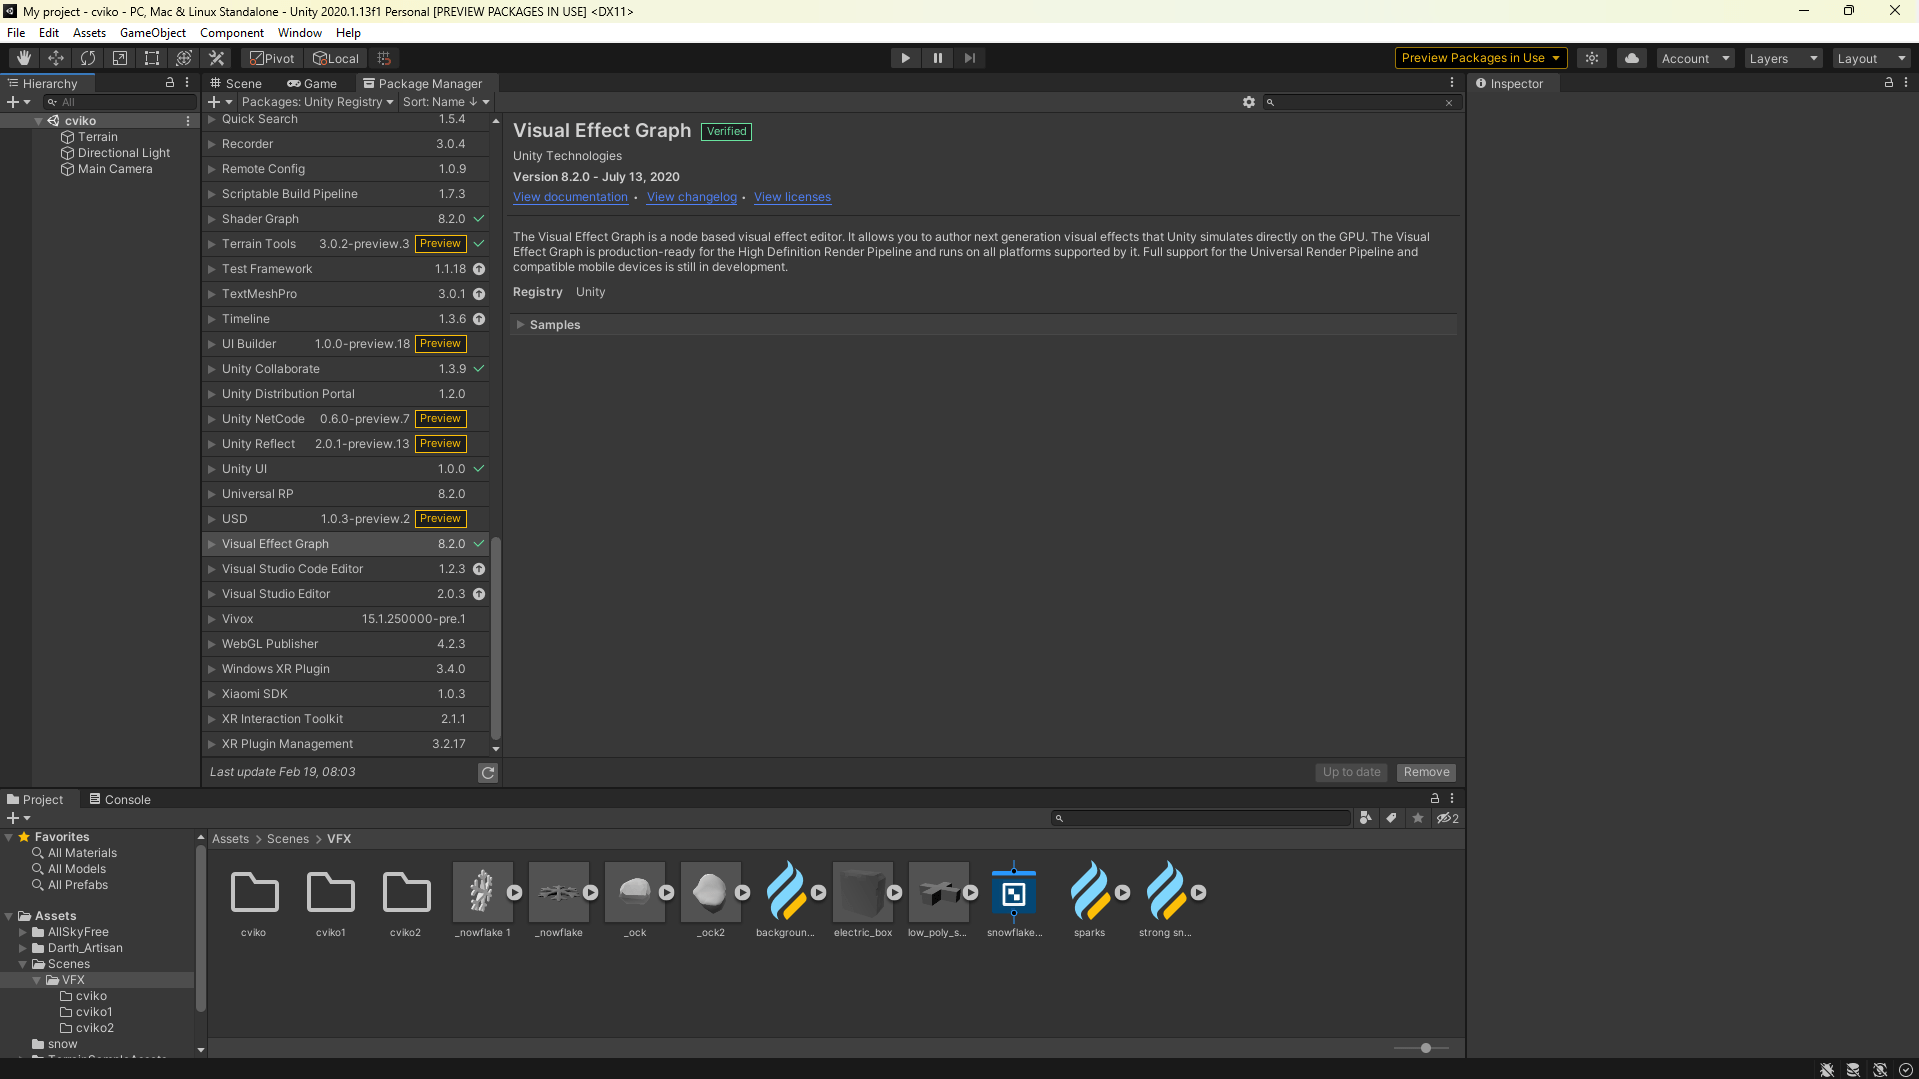The height and width of the screenshot is (1079, 1919).
Task: Open Package Manager advanced settings gear
Action: 1249,102
